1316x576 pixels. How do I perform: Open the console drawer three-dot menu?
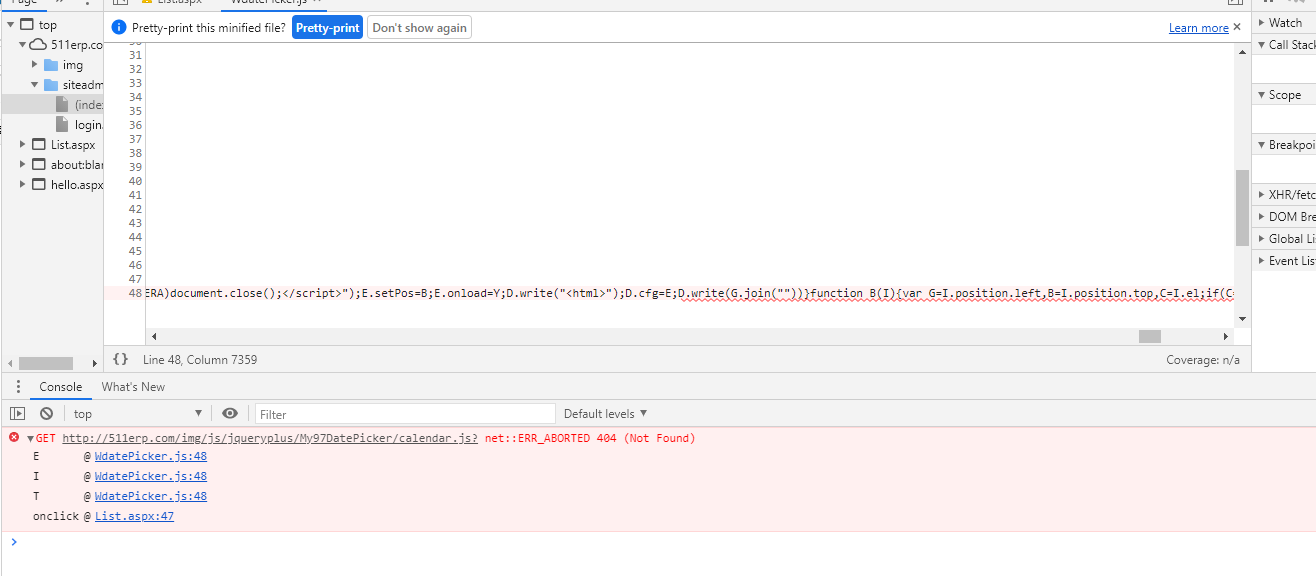(x=17, y=387)
